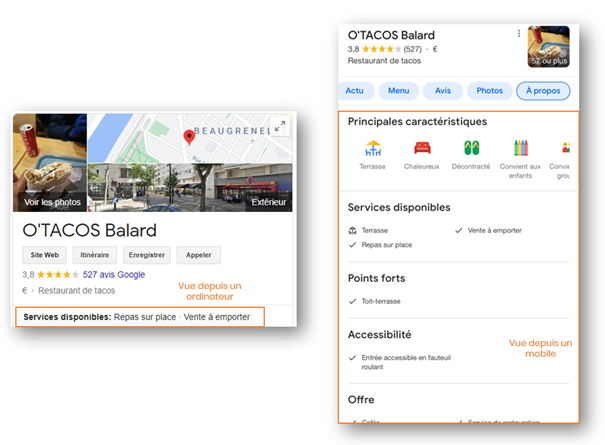Open the Actu tab in mobile view
The image size is (605, 445).
coord(356,91)
